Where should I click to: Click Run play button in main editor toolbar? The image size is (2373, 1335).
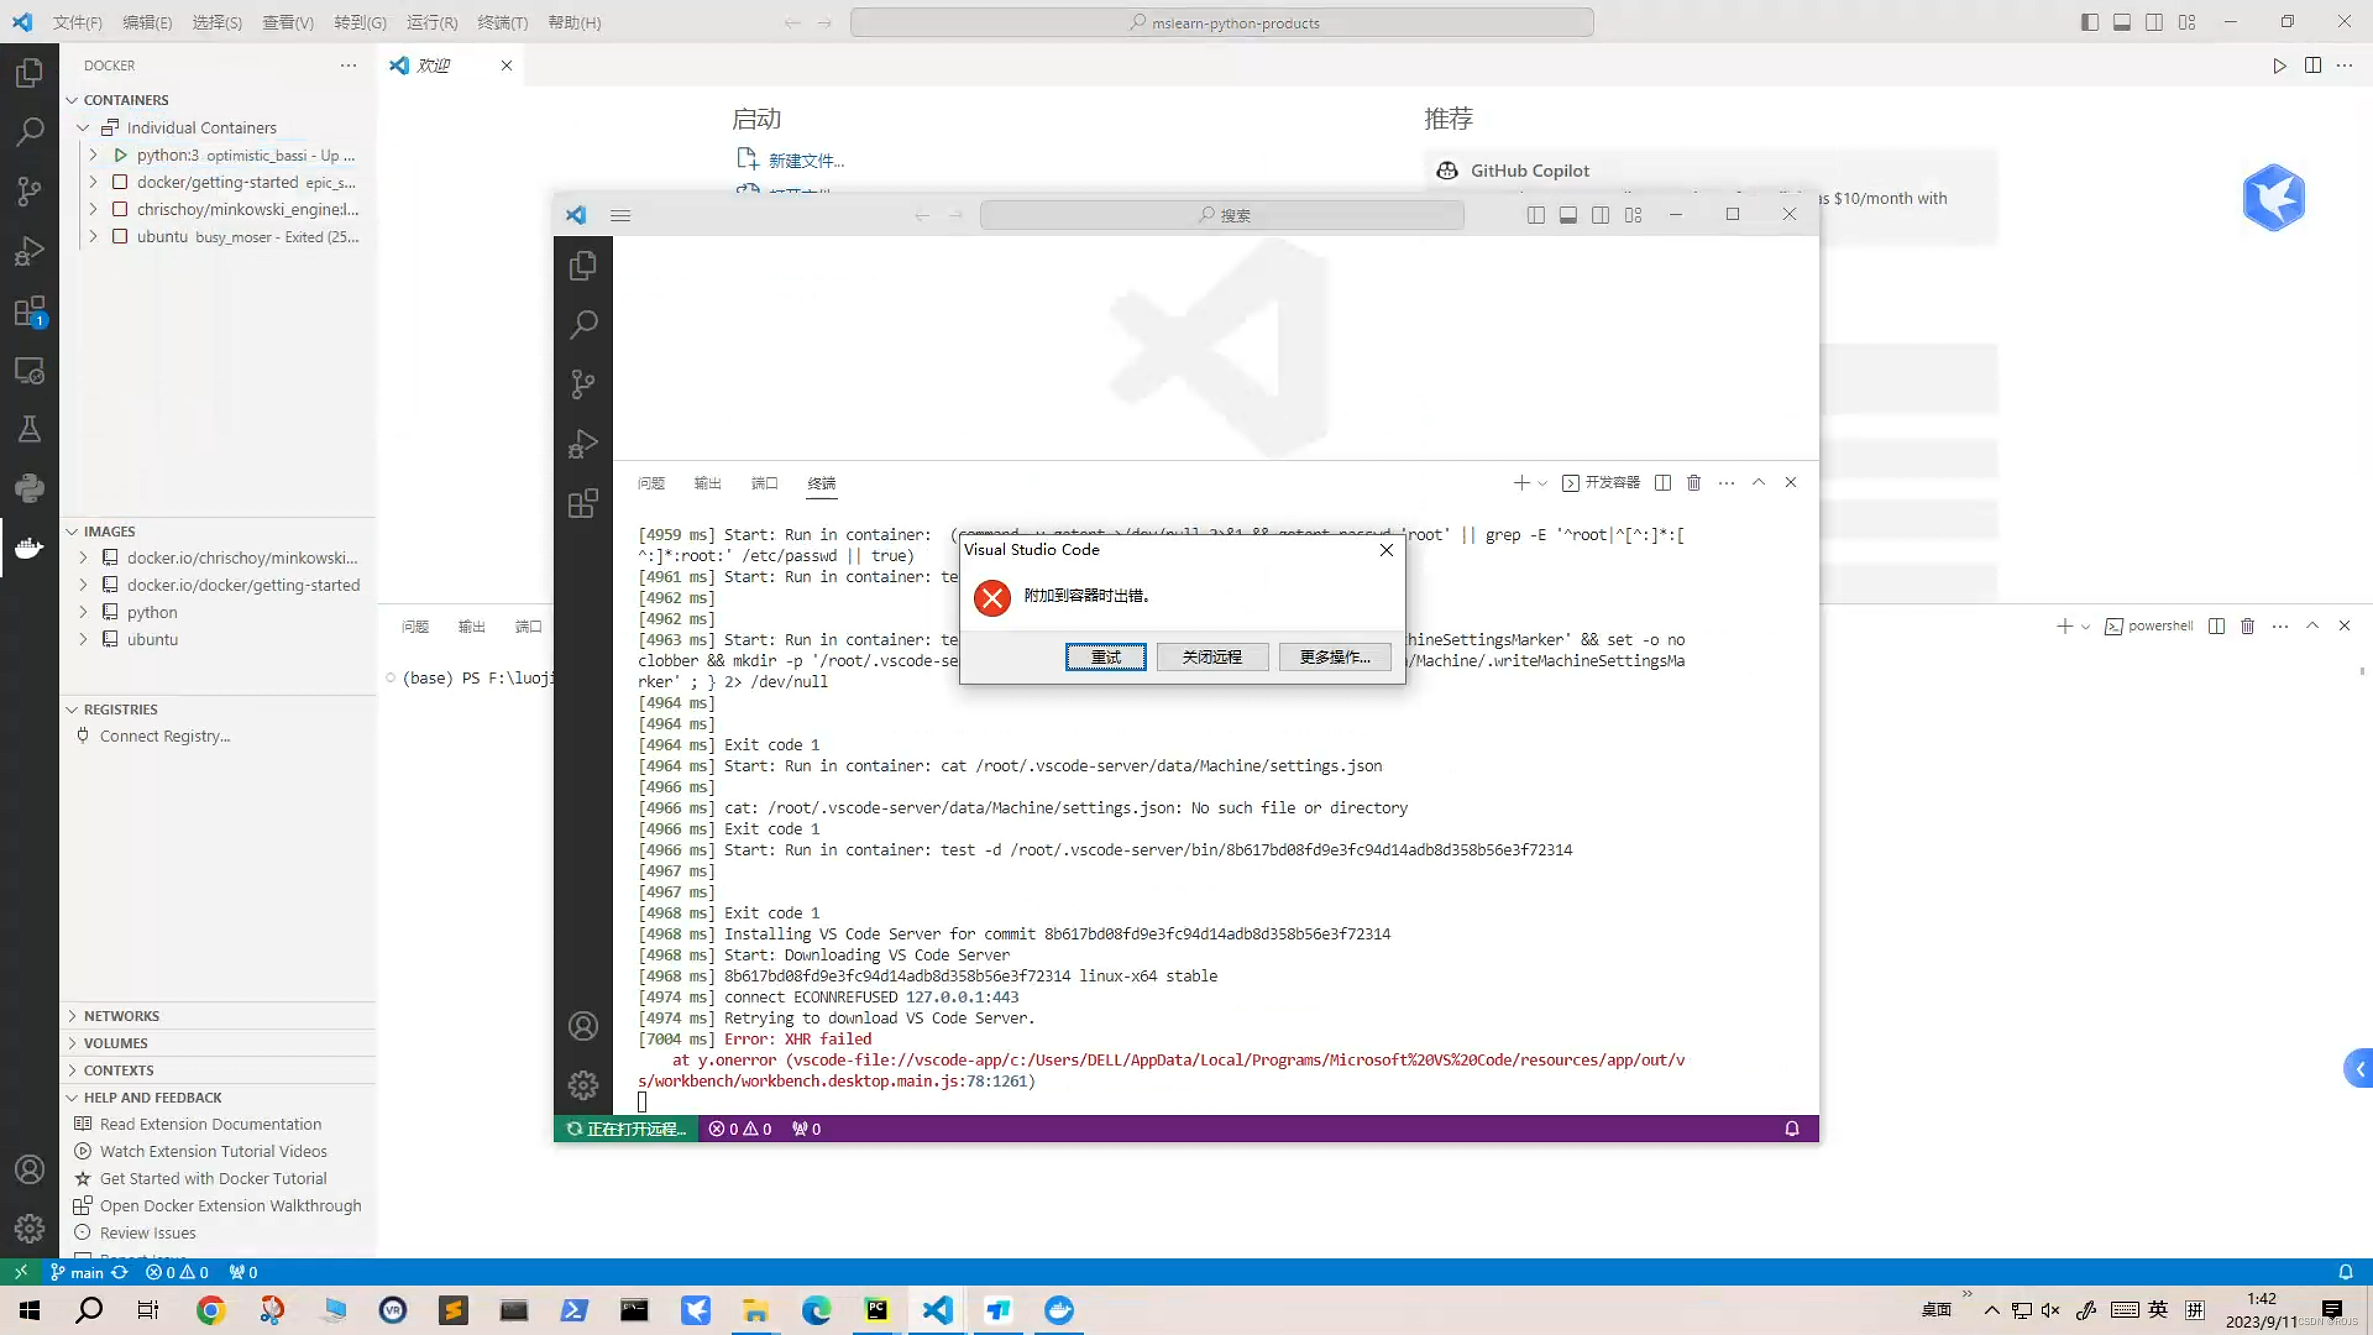tap(2279, 66)
